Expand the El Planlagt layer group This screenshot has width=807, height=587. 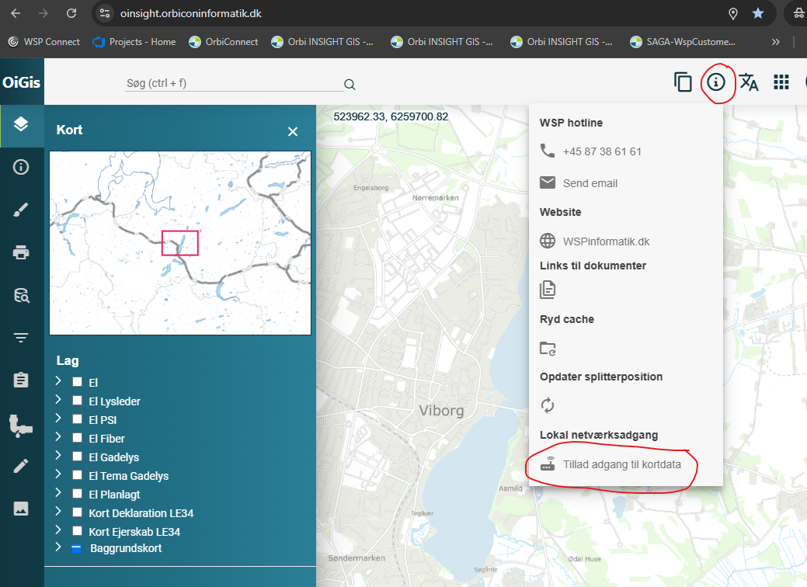(58, 492)
